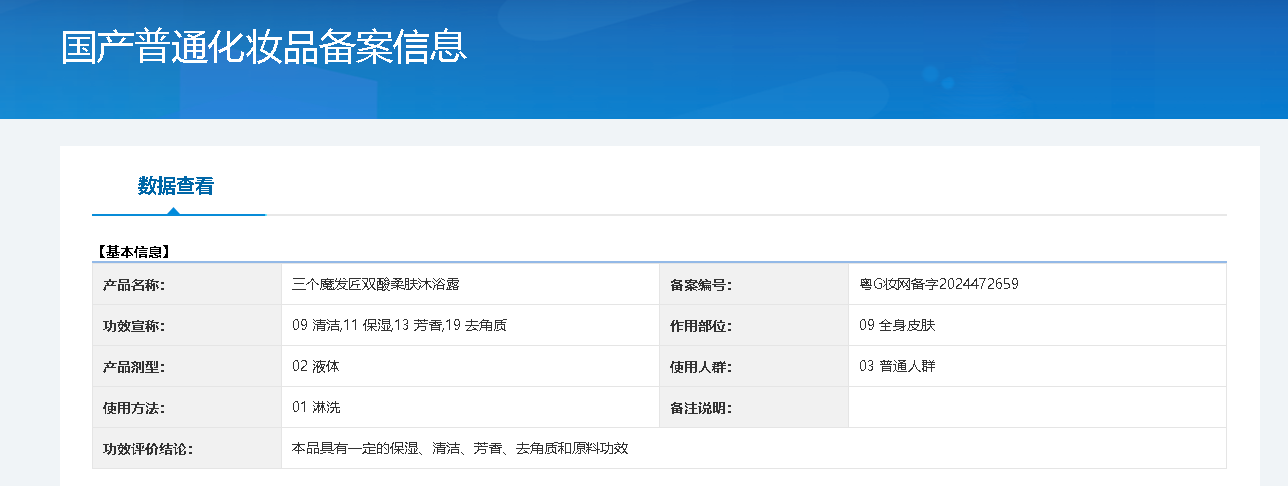Click the 产品剂型 label cell
1288x486 pixels.
click(133, 367)
